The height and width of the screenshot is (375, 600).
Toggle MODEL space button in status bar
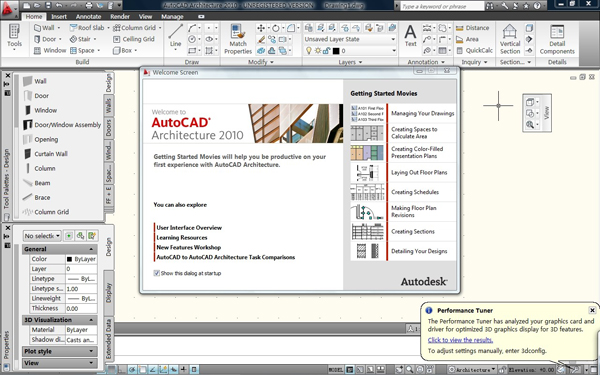point(336,370)
